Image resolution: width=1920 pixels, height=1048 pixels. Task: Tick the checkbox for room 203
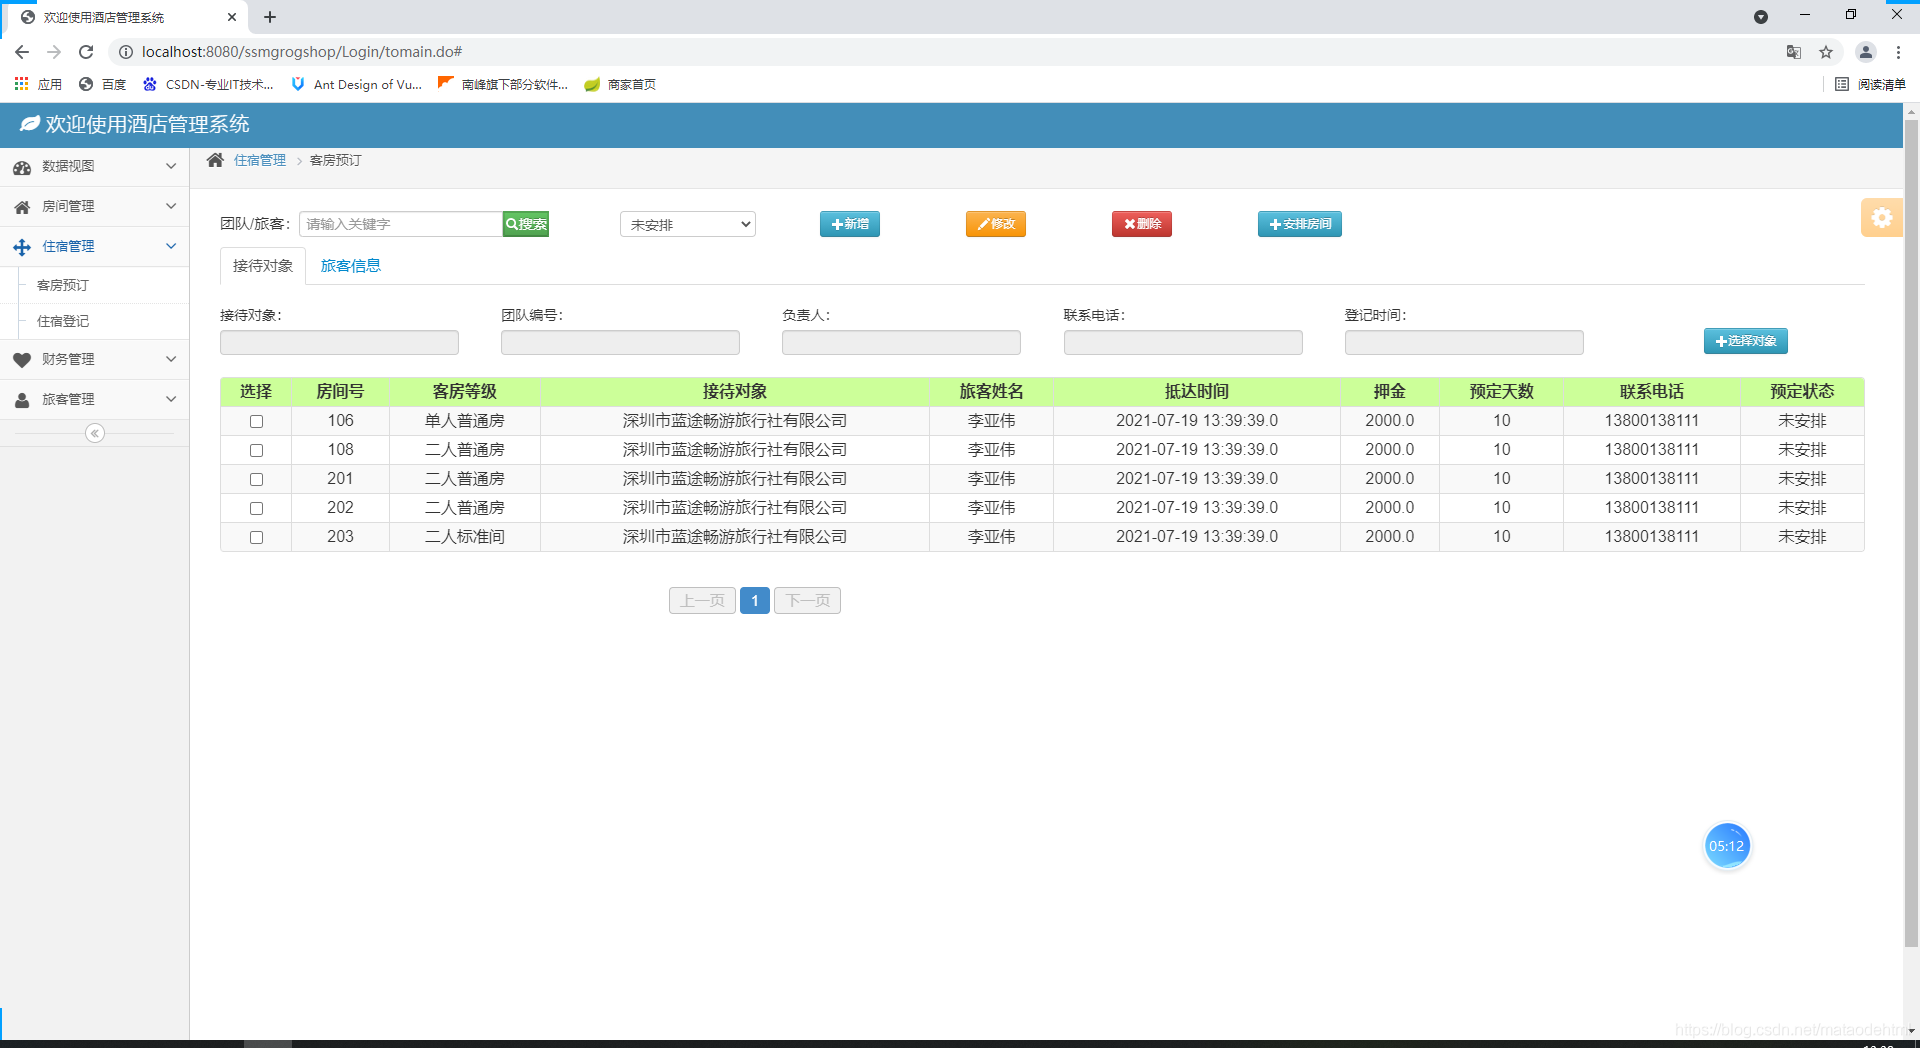(256, 538)
